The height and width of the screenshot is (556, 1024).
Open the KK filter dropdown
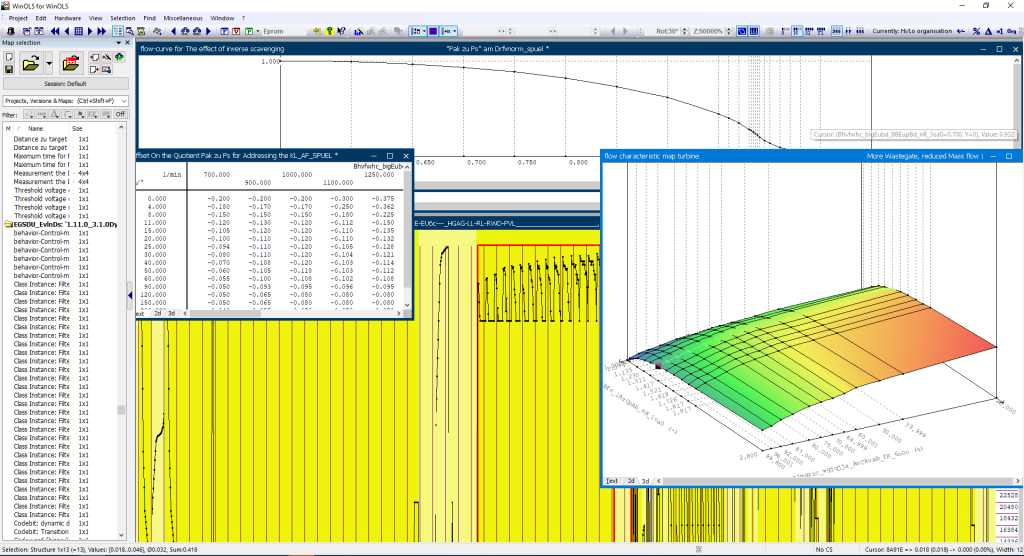(x=93, y=114)
